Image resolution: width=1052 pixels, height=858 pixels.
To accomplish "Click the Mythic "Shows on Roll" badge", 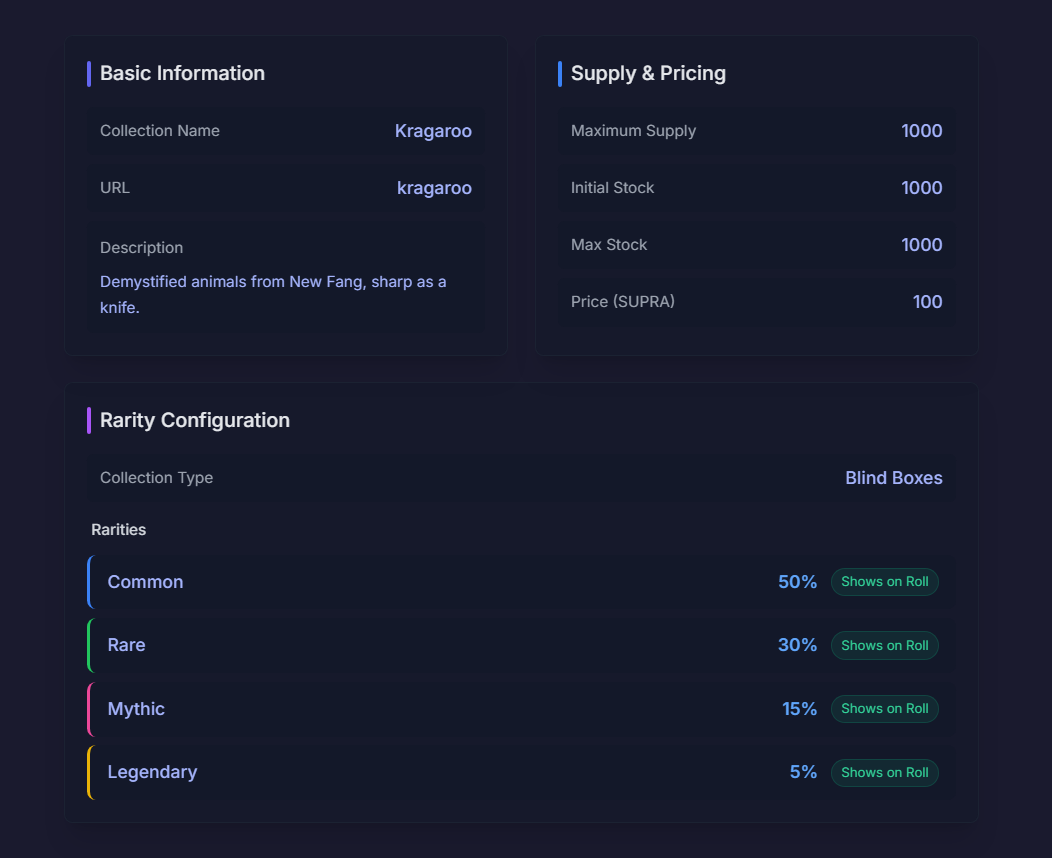I will click(x=884, y=708).
